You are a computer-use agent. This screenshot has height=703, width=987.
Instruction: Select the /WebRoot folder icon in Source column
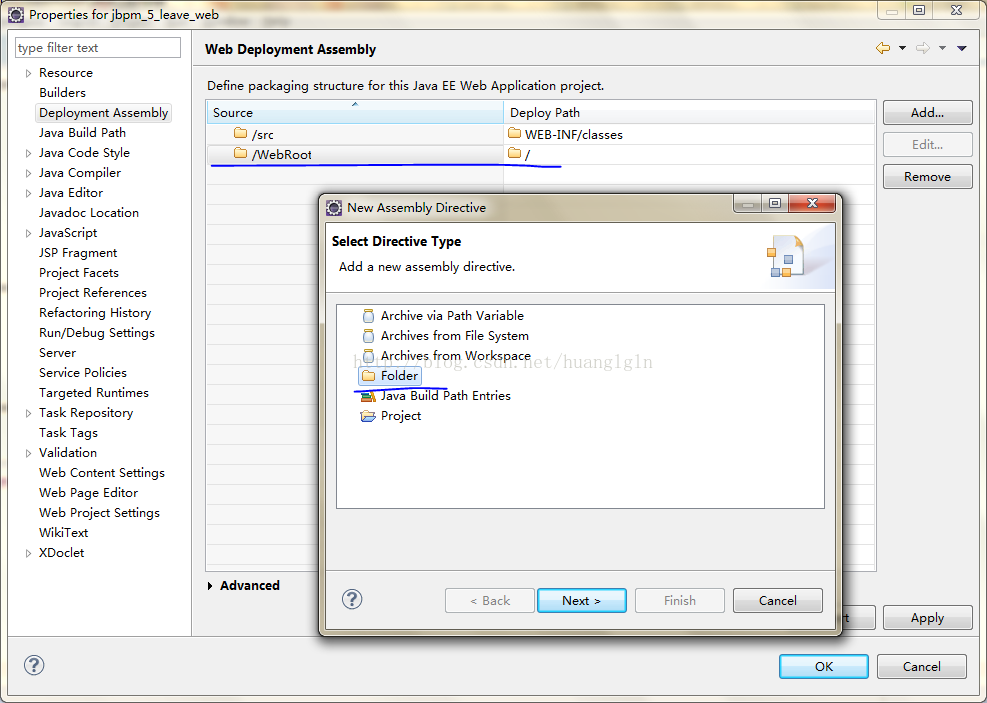(240, 153)
